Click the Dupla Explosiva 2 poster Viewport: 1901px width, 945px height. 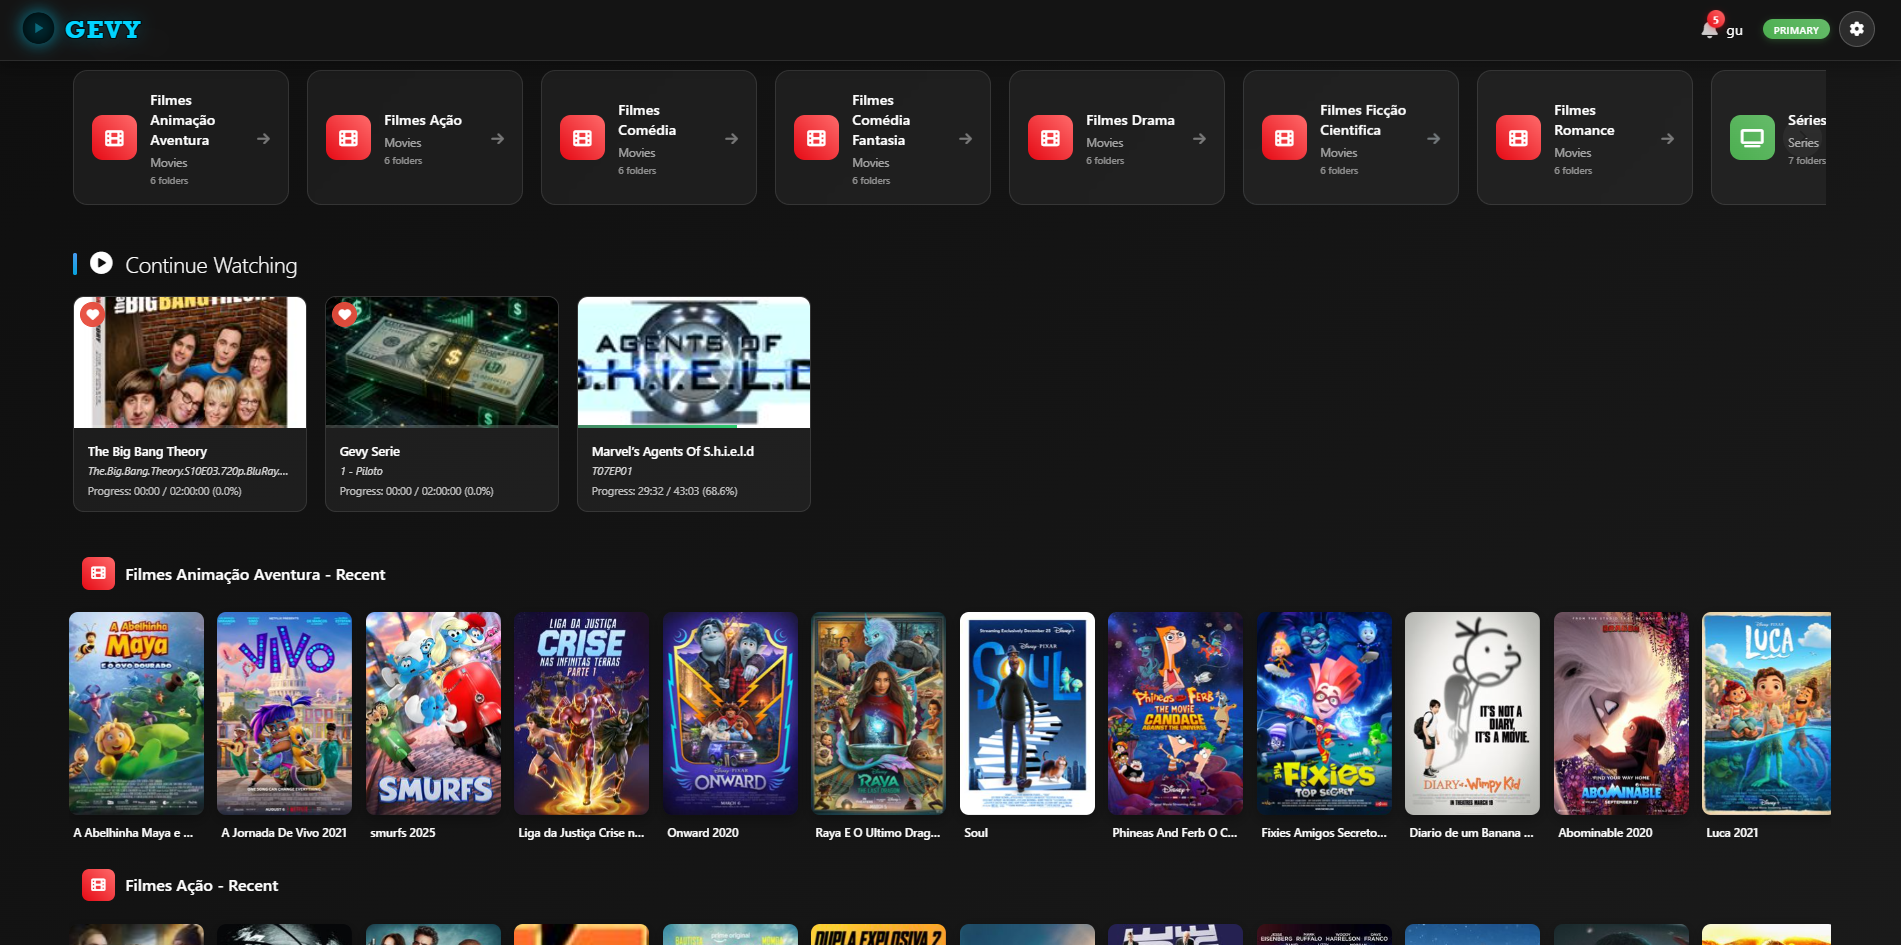coord(879,935)
